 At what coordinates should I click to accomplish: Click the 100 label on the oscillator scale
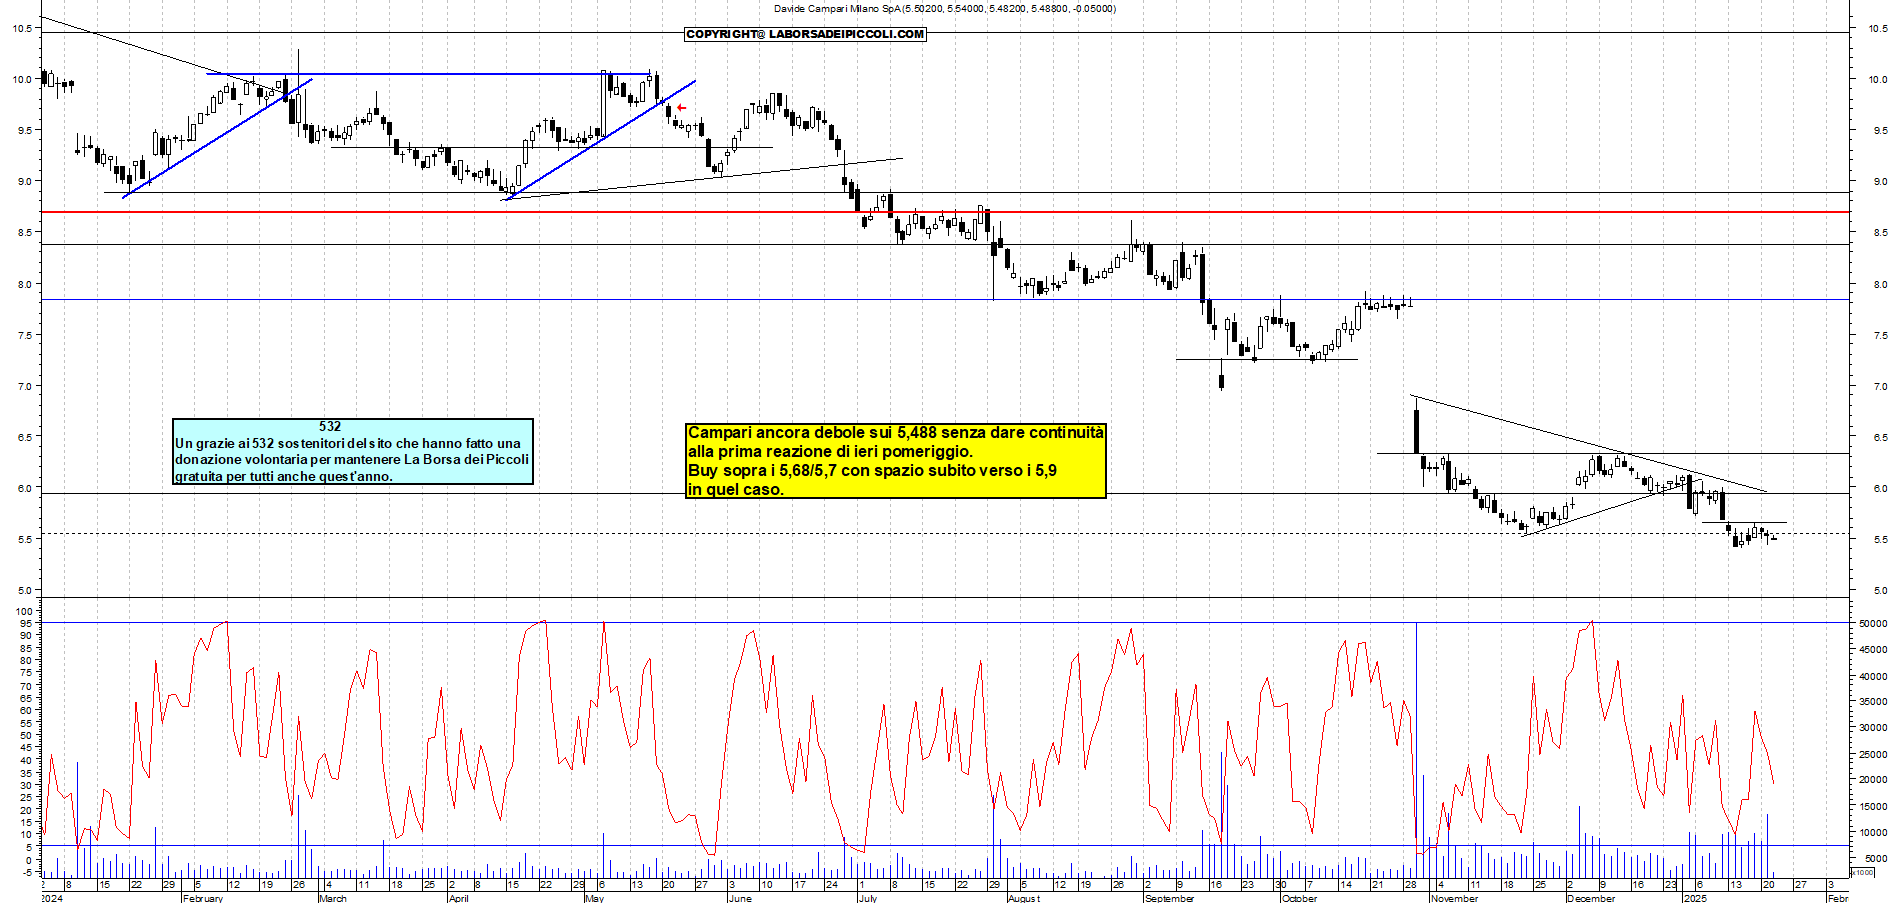pos(24,611)
